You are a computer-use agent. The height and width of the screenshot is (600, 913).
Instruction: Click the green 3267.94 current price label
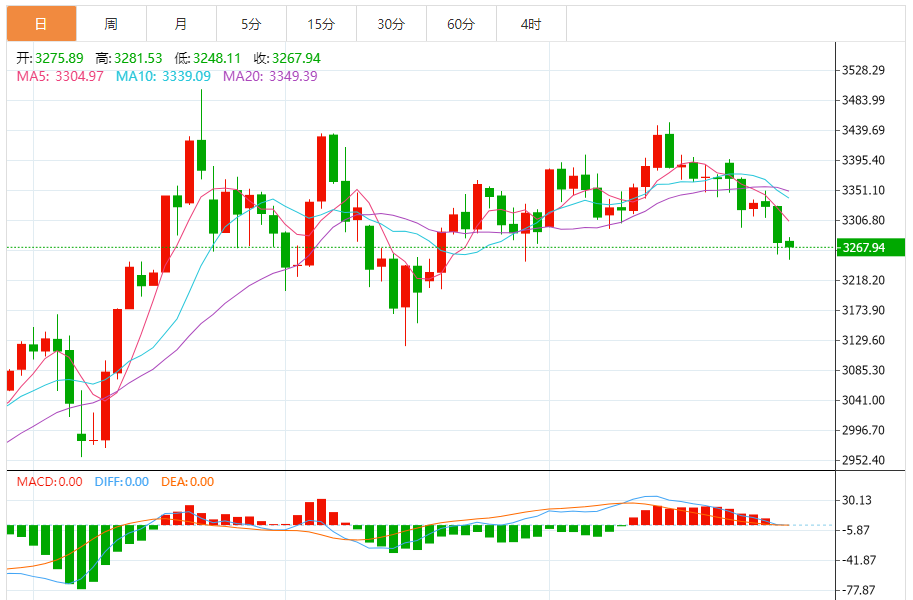(x=870, y=248)
